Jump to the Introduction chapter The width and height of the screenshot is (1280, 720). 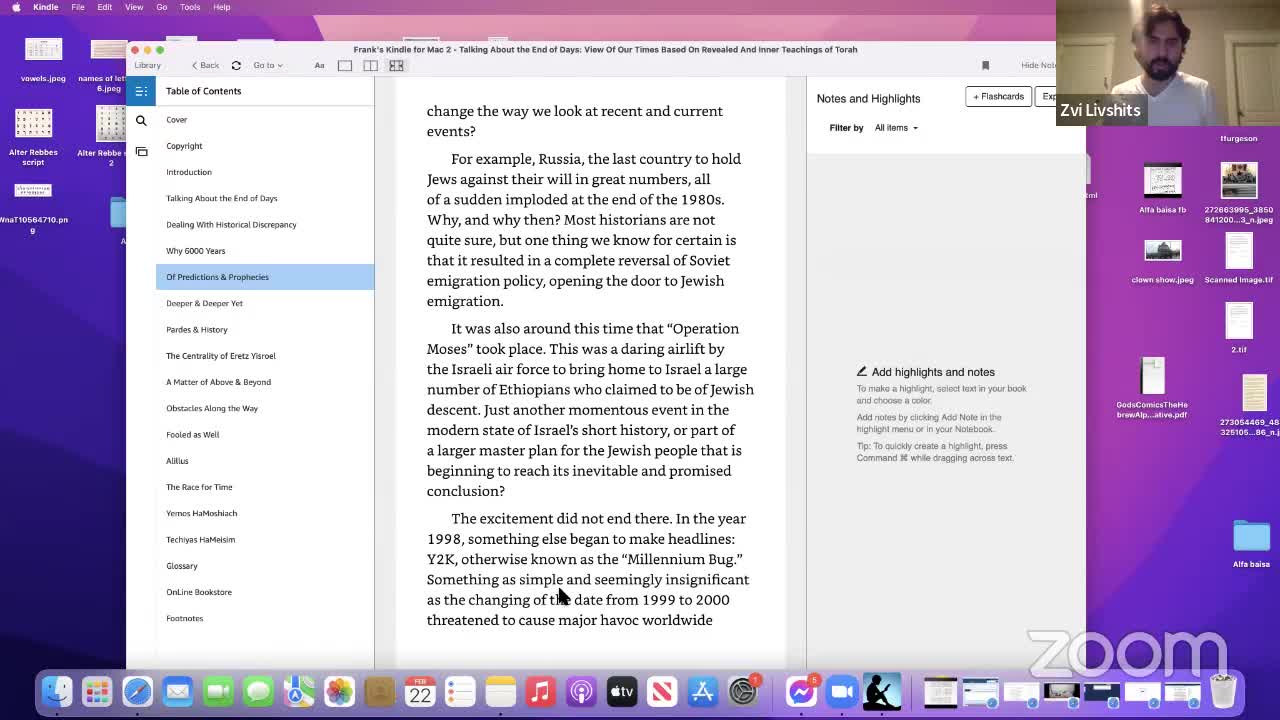(189, 172)
